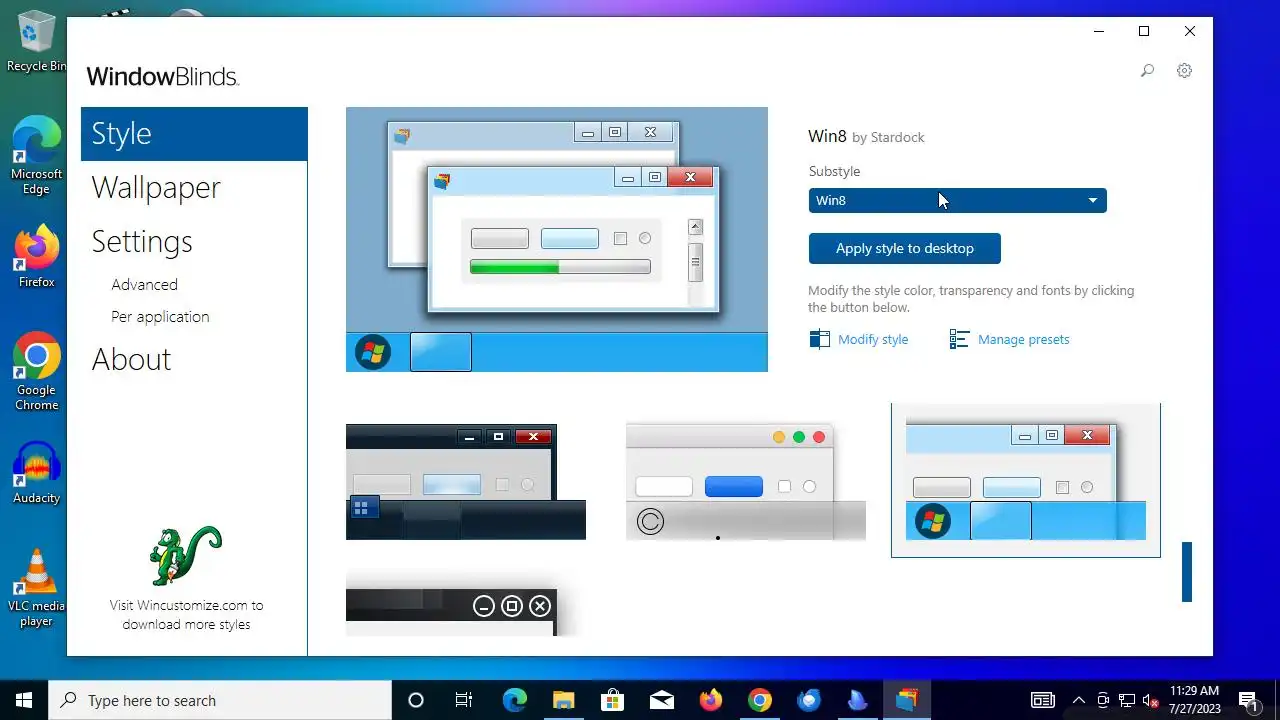Image resolution: width=1280 pixels, height=720 pixels.
Task: Click the taskbar search box
Action: point(220,700)
